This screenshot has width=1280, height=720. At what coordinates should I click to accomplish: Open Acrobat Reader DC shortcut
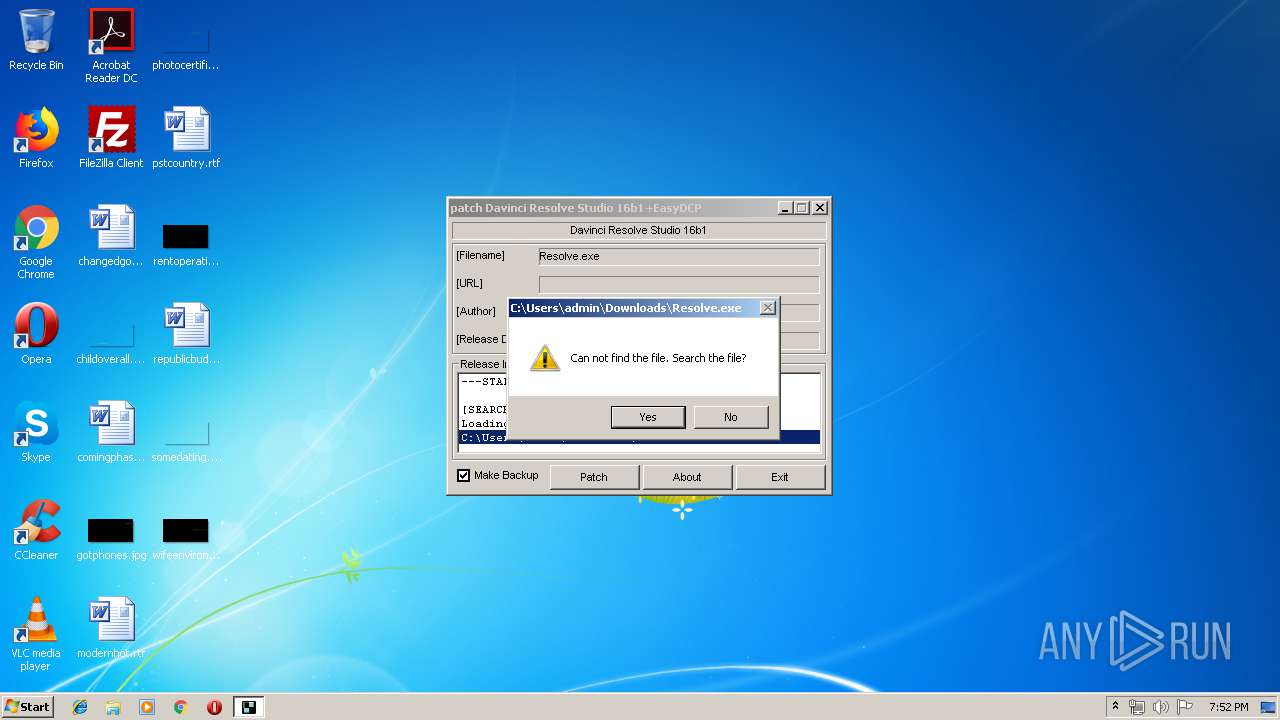[x=111, y=46]
